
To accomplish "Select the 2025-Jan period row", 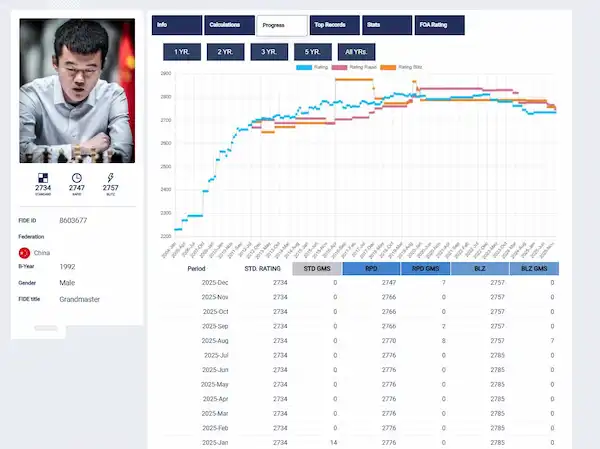I will [360, 442].
